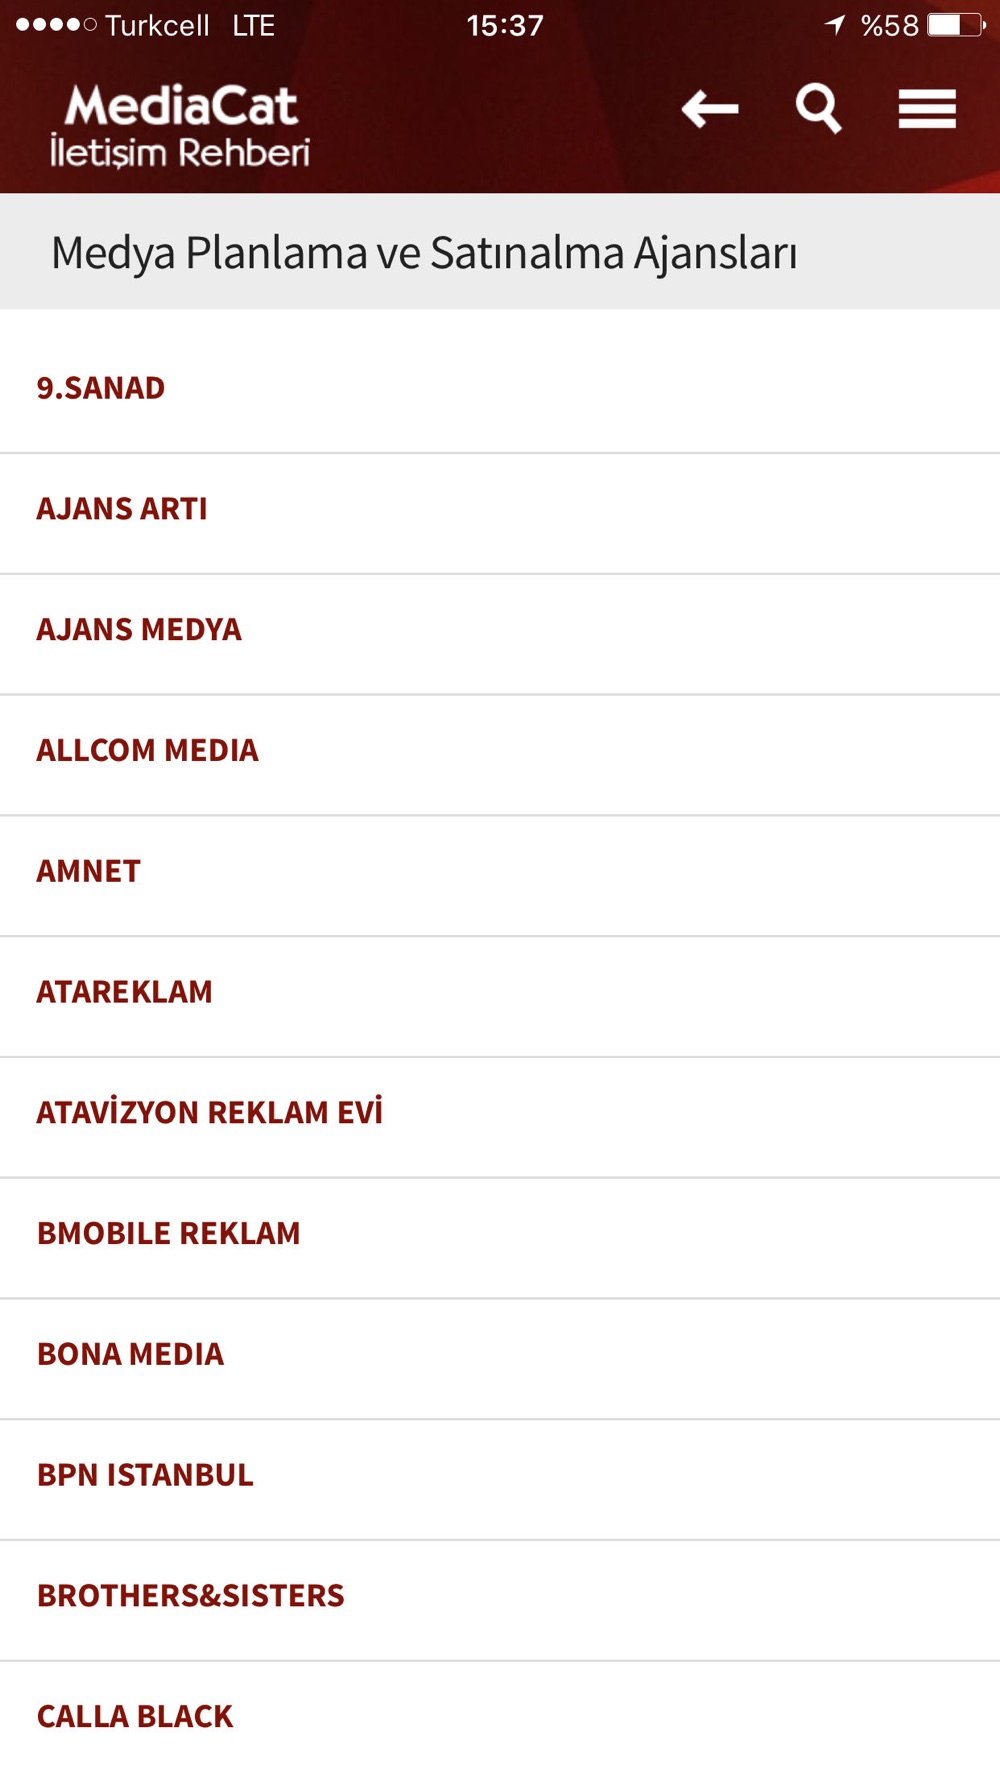
Task: Tap the location arrow status icon
Action: click(x=835, y=25)
